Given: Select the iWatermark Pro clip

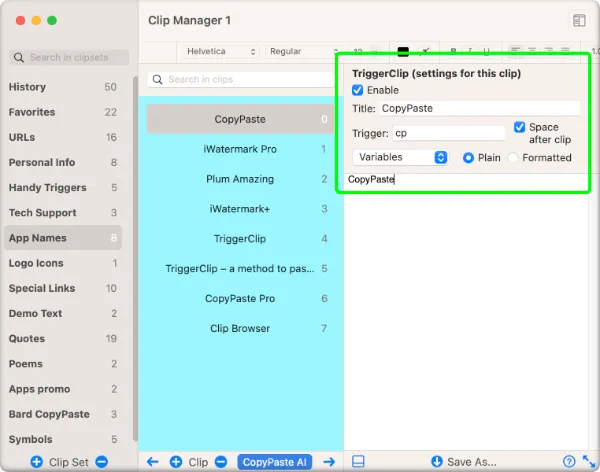Looking at the screenshot, I should click(240, 149).
